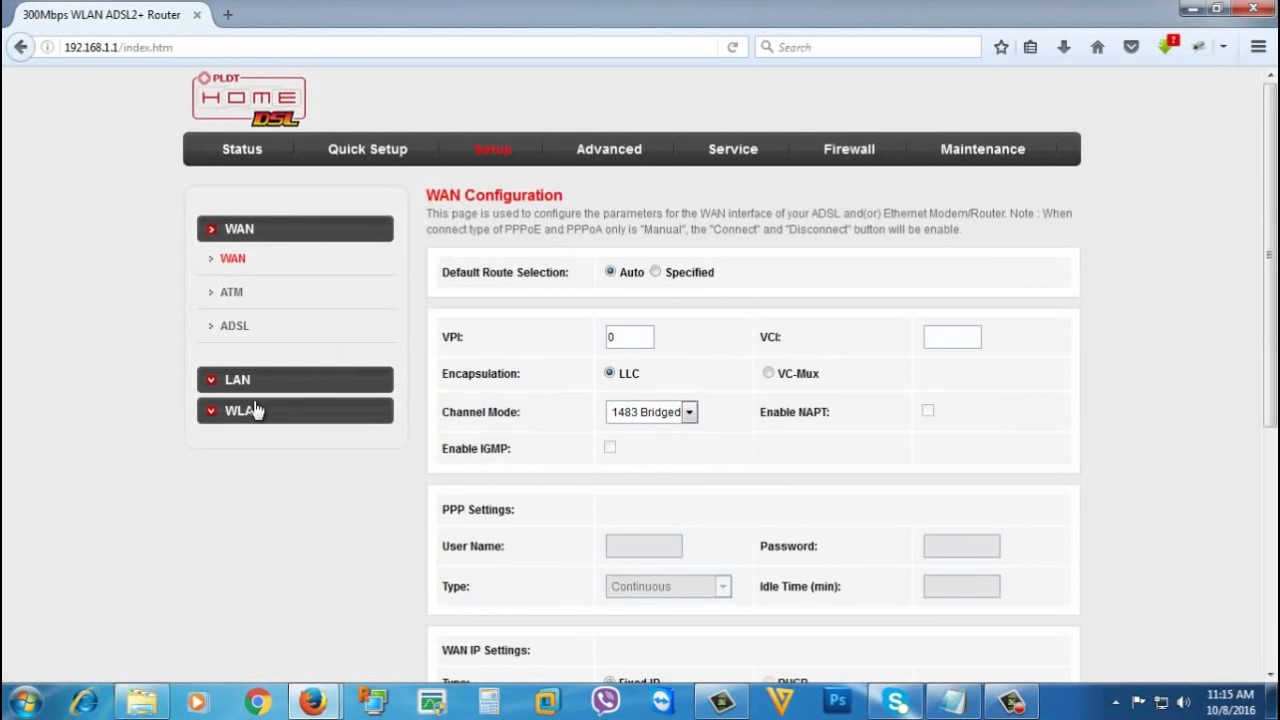Reload the page with the refresh icon
Screen dimensions: 1280x720
click(x=732, y=47)
